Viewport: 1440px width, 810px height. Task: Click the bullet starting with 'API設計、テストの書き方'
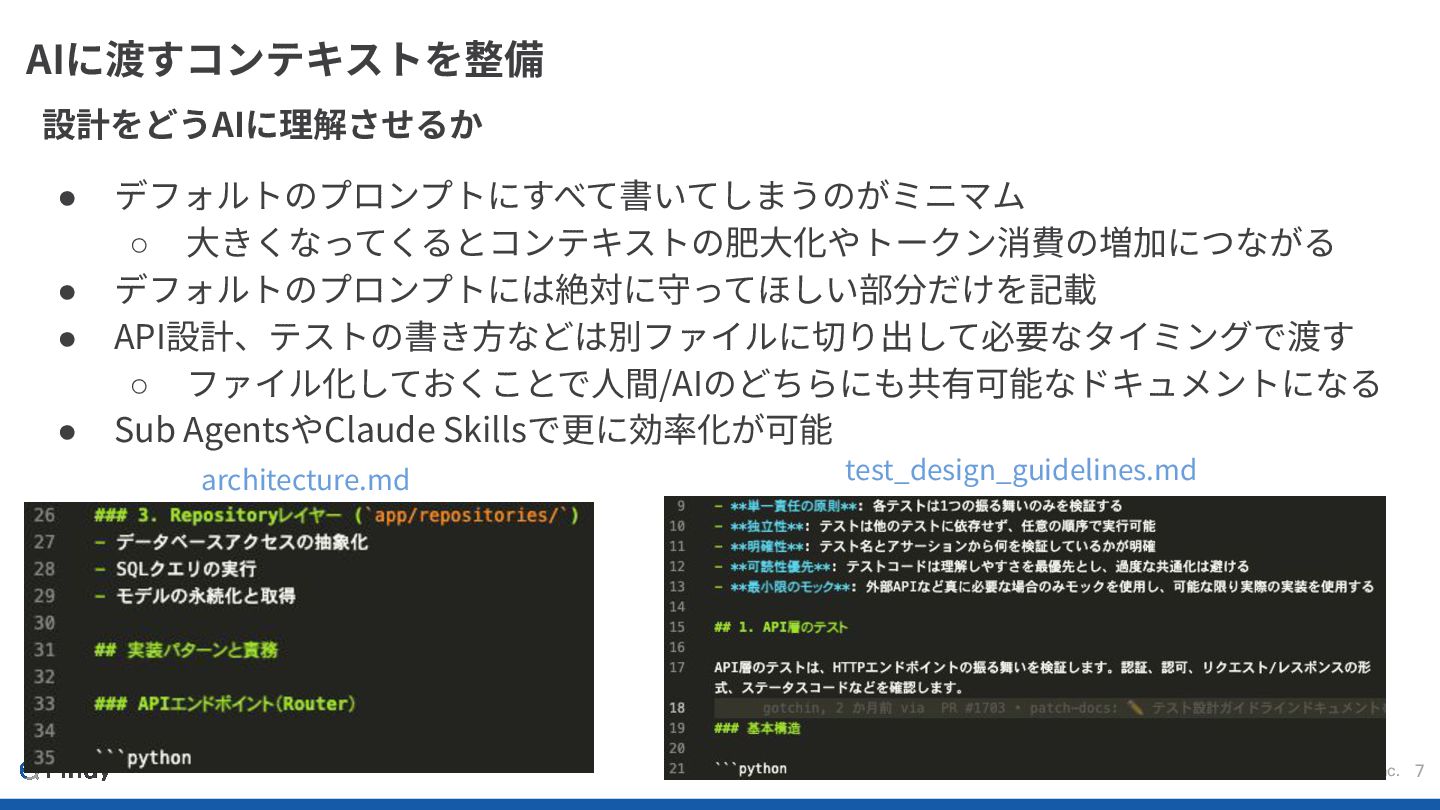tap(734, 336)
